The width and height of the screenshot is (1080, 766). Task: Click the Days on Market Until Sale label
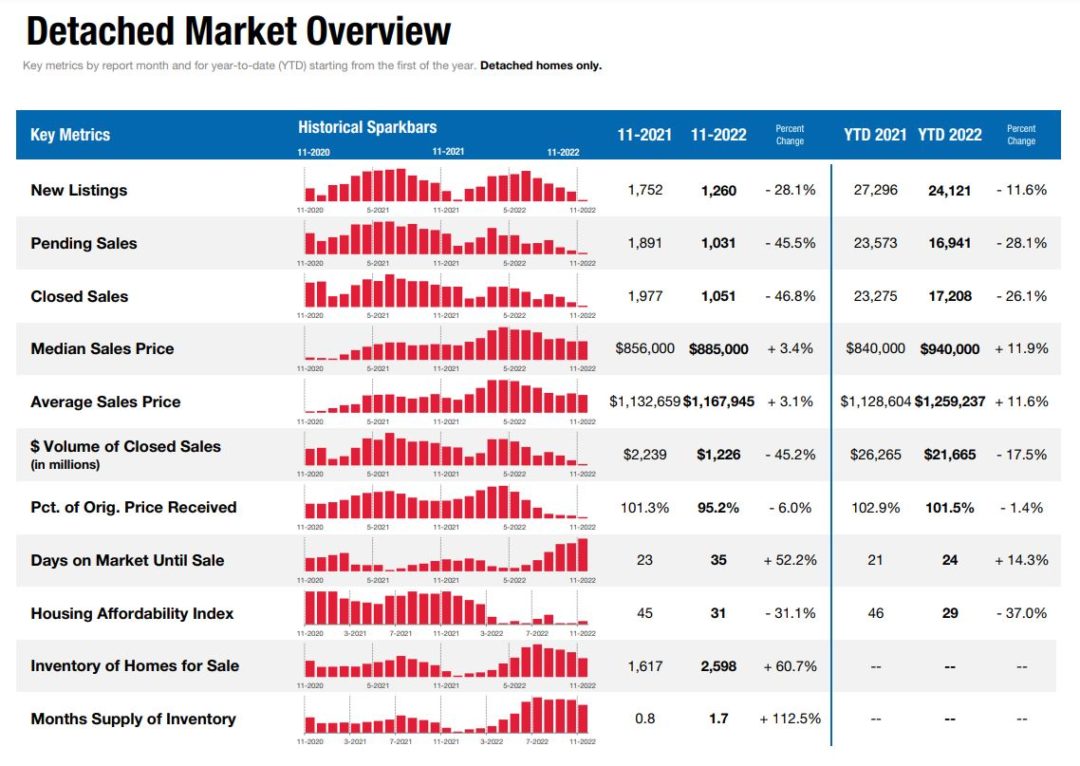coord(127,560)
